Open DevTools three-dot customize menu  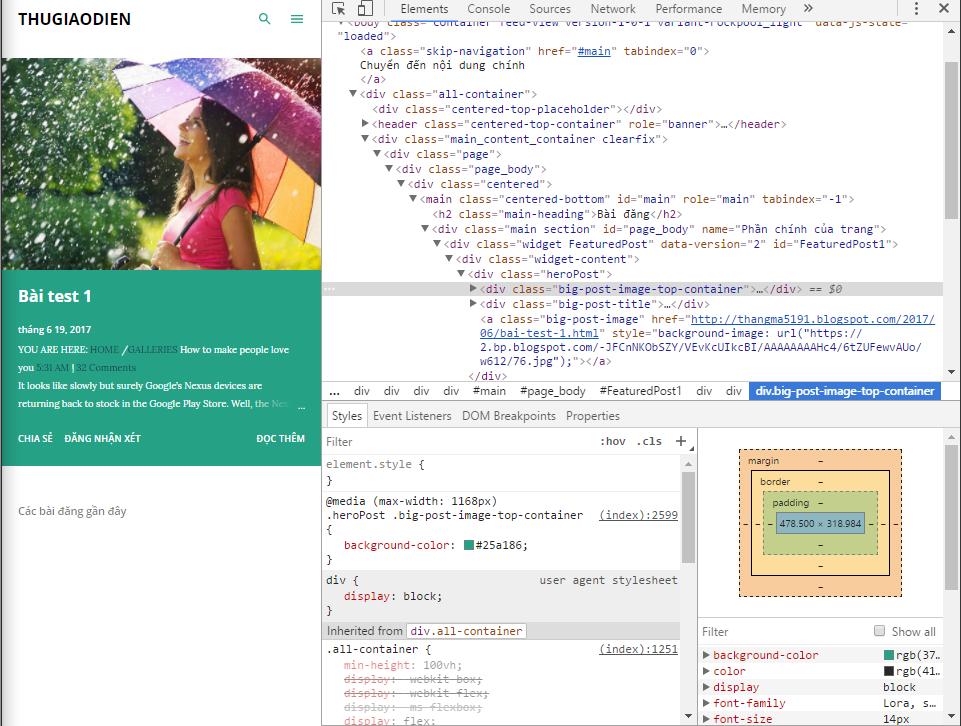pyautogui.click(x=916, y=9)
